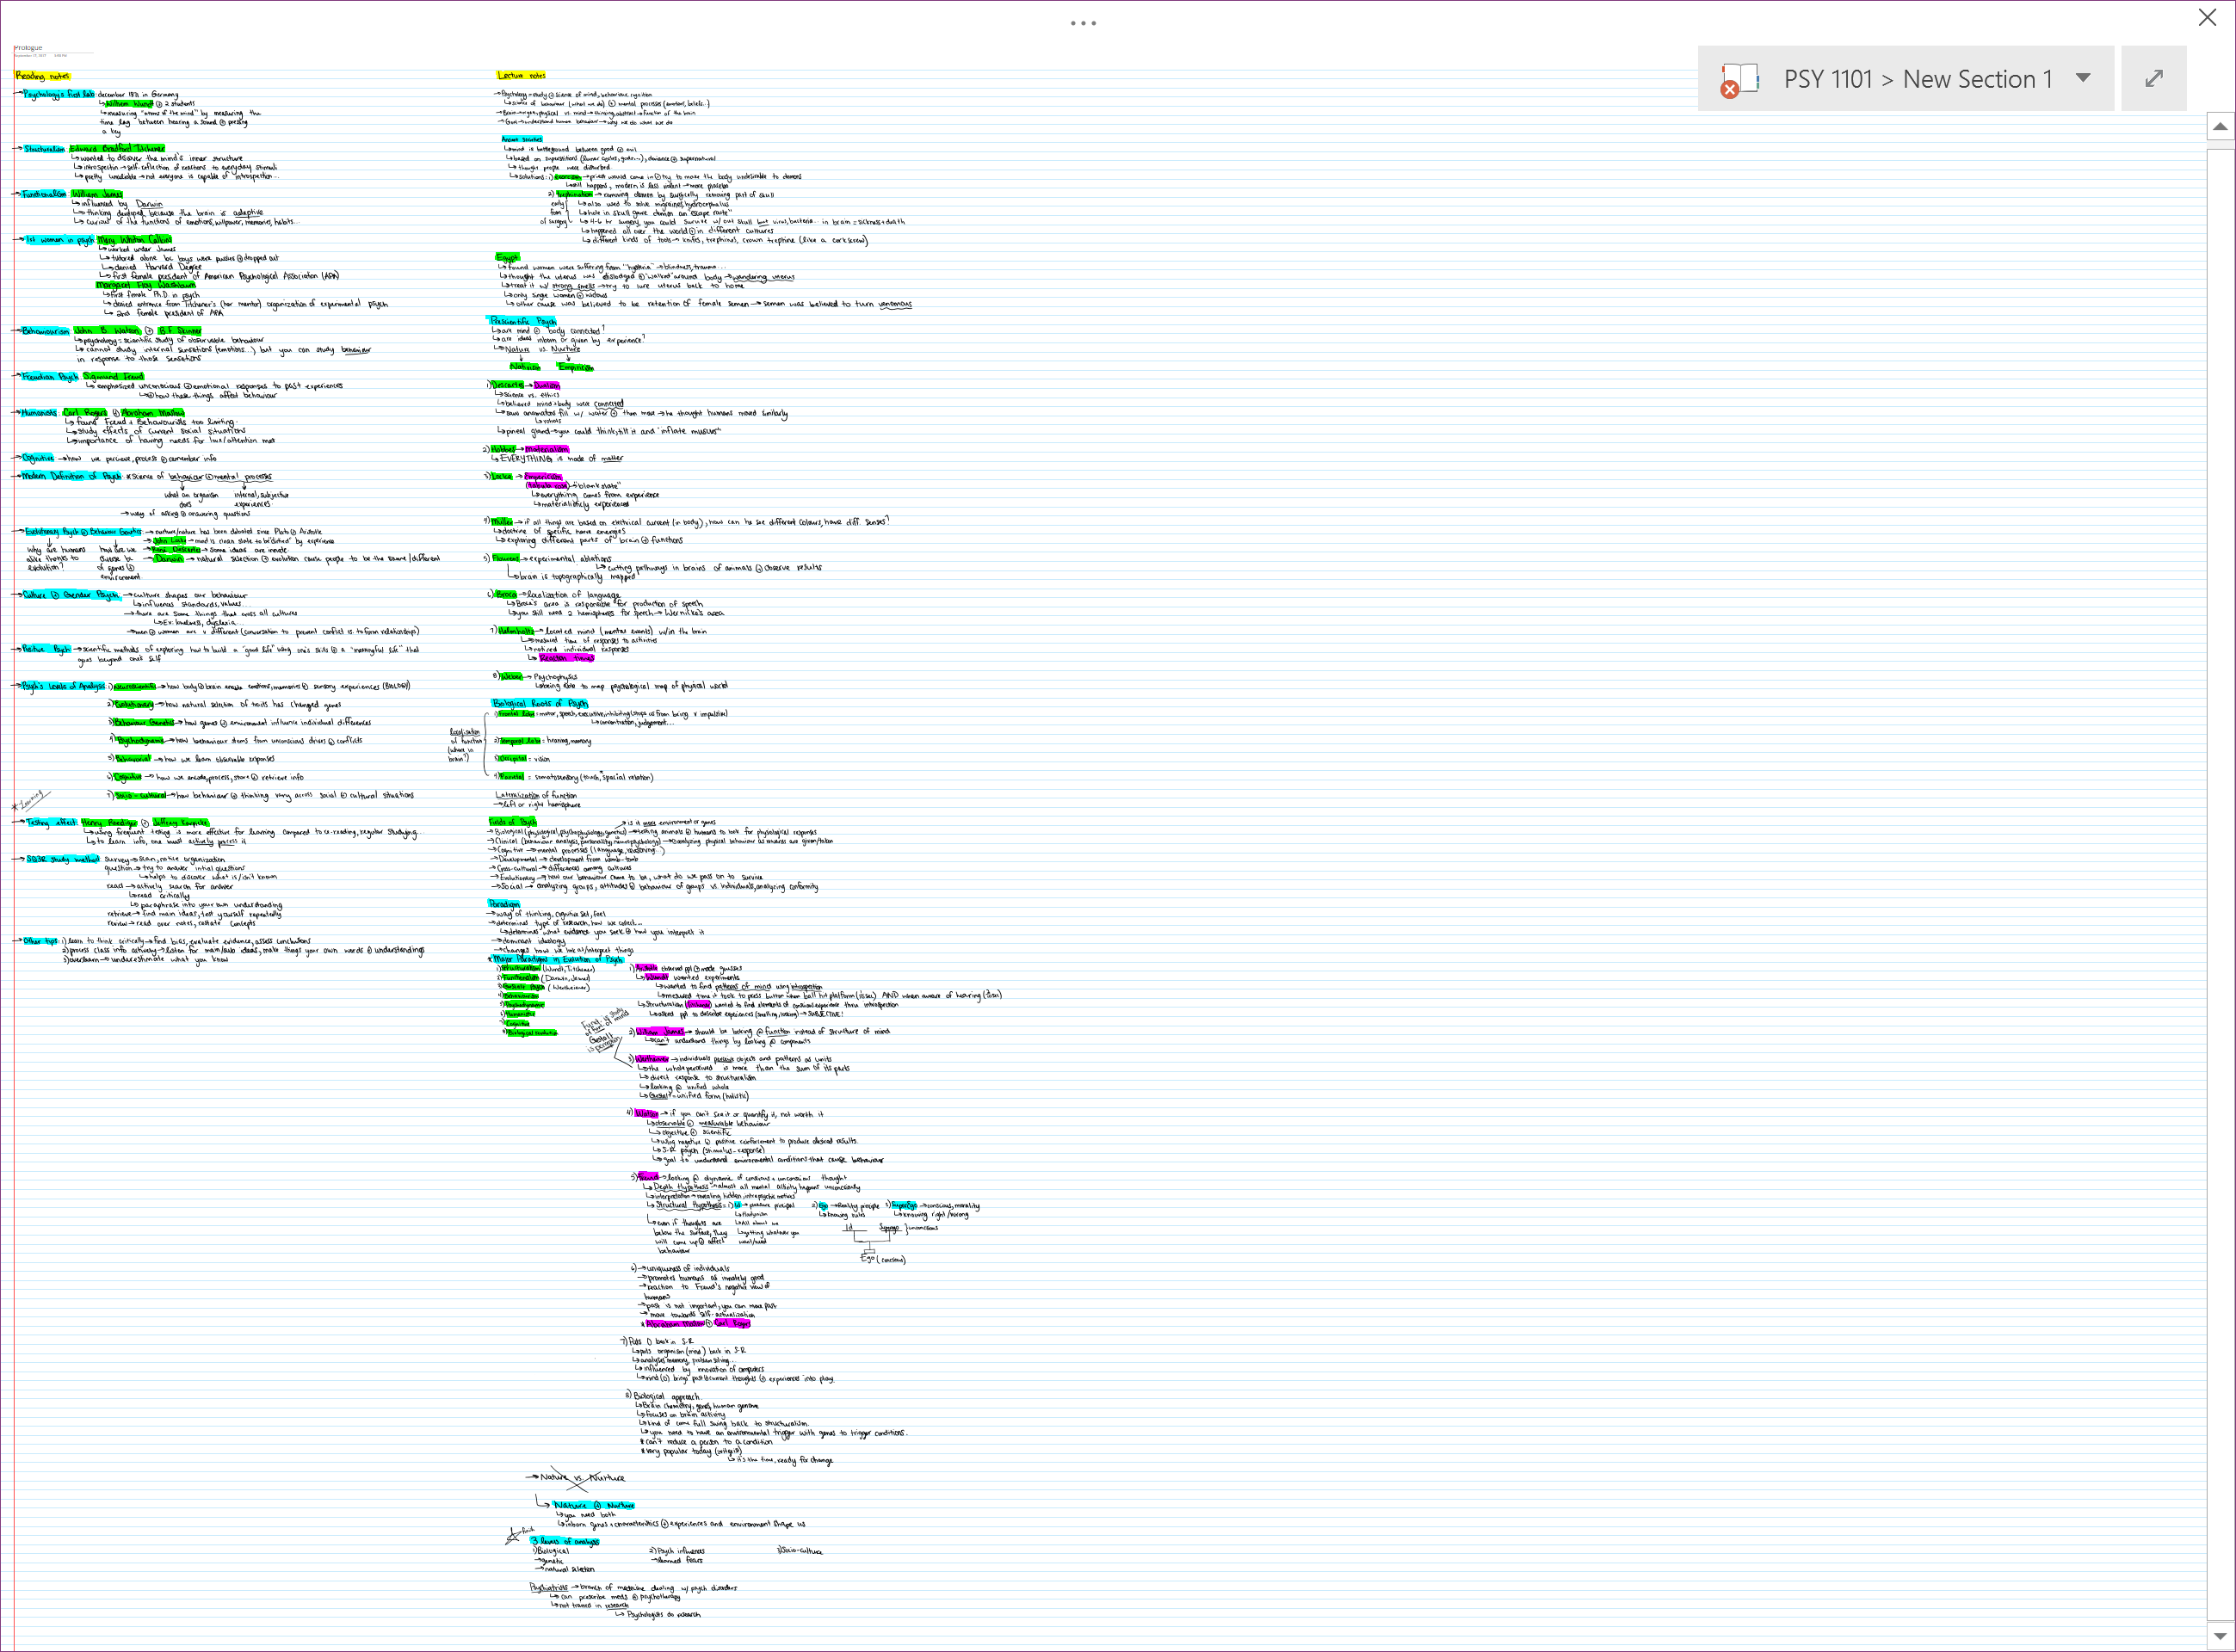Click the cyan Paradigm heading

[504, 904]
